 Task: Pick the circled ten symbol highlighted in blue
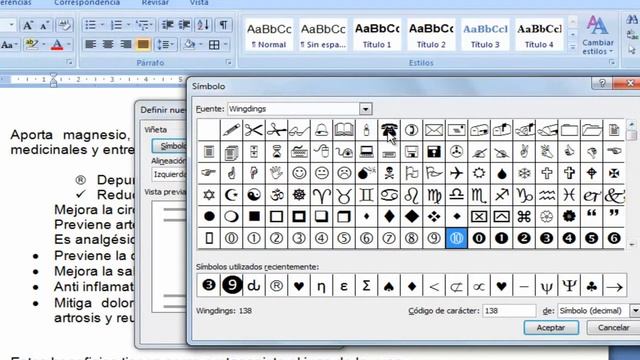click(456, 238)
